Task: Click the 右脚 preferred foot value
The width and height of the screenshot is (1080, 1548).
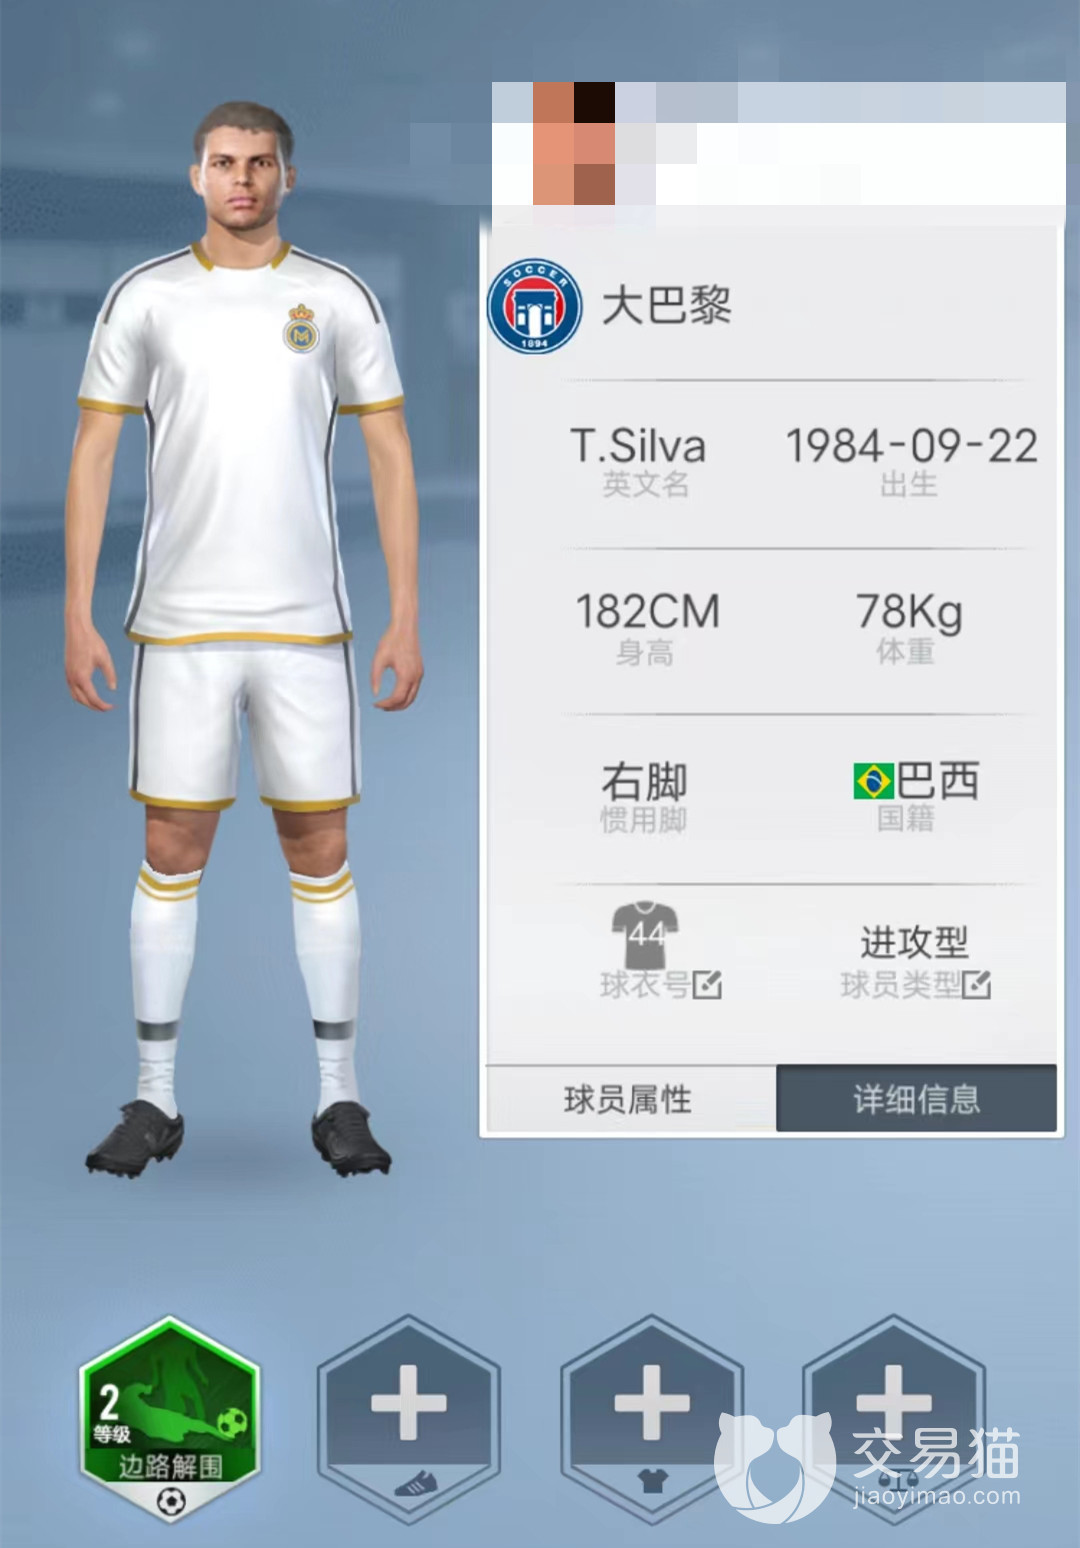Action: click(645, 781)
